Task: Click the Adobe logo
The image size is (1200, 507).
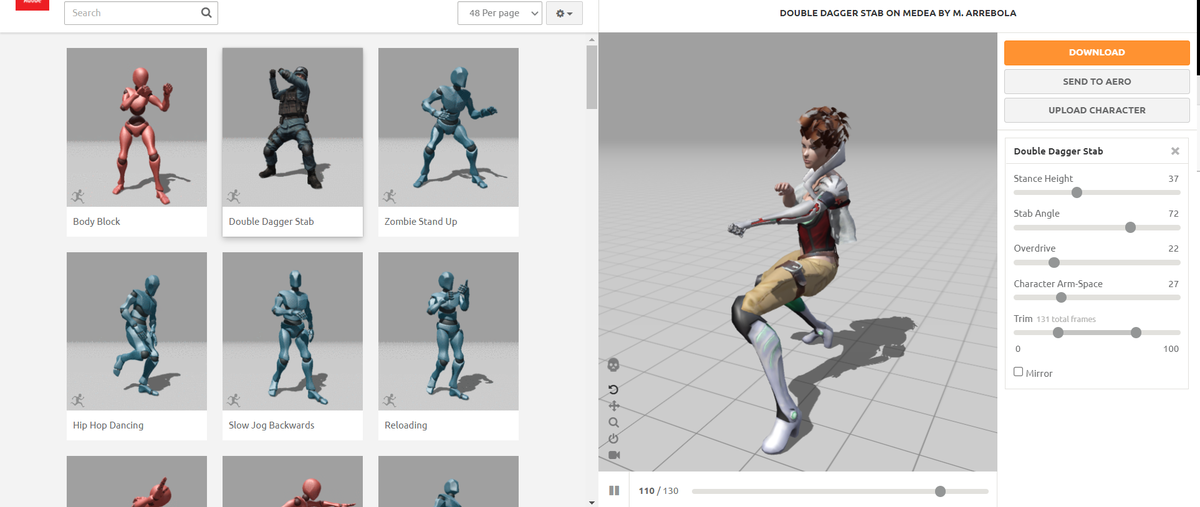Action: [31, 5]
